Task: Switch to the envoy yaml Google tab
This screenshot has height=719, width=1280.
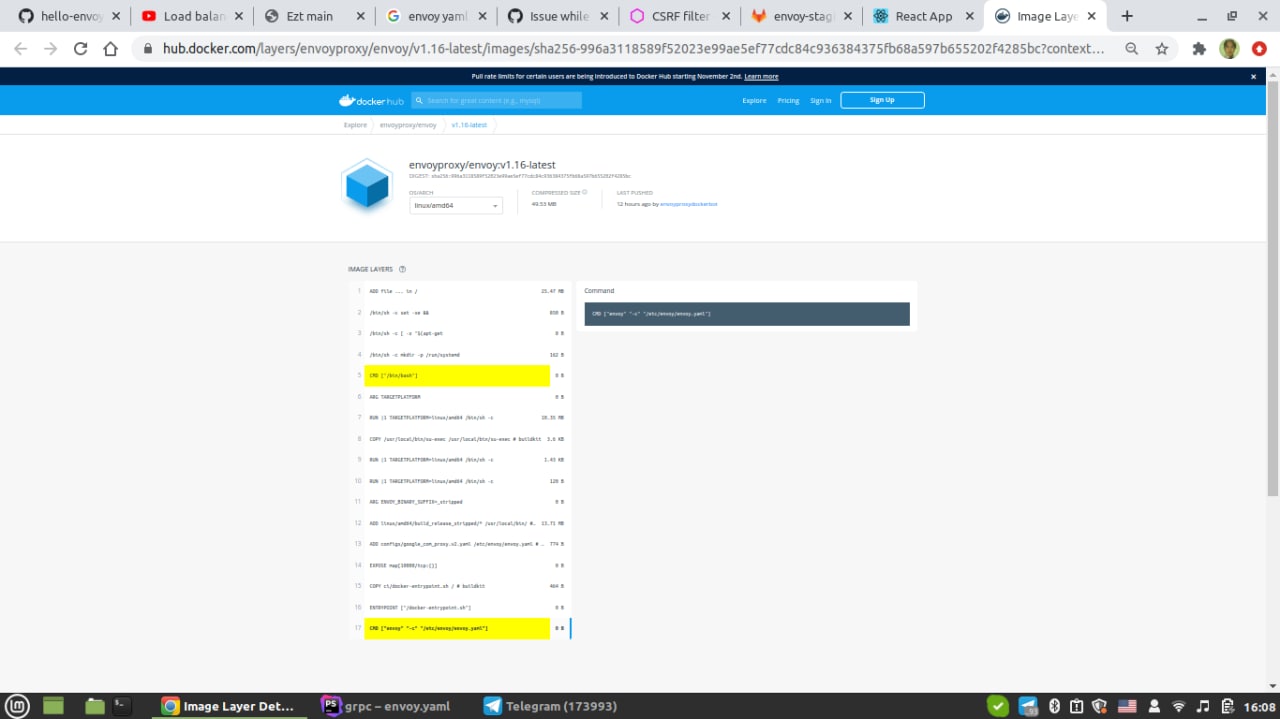Action: 435,16
